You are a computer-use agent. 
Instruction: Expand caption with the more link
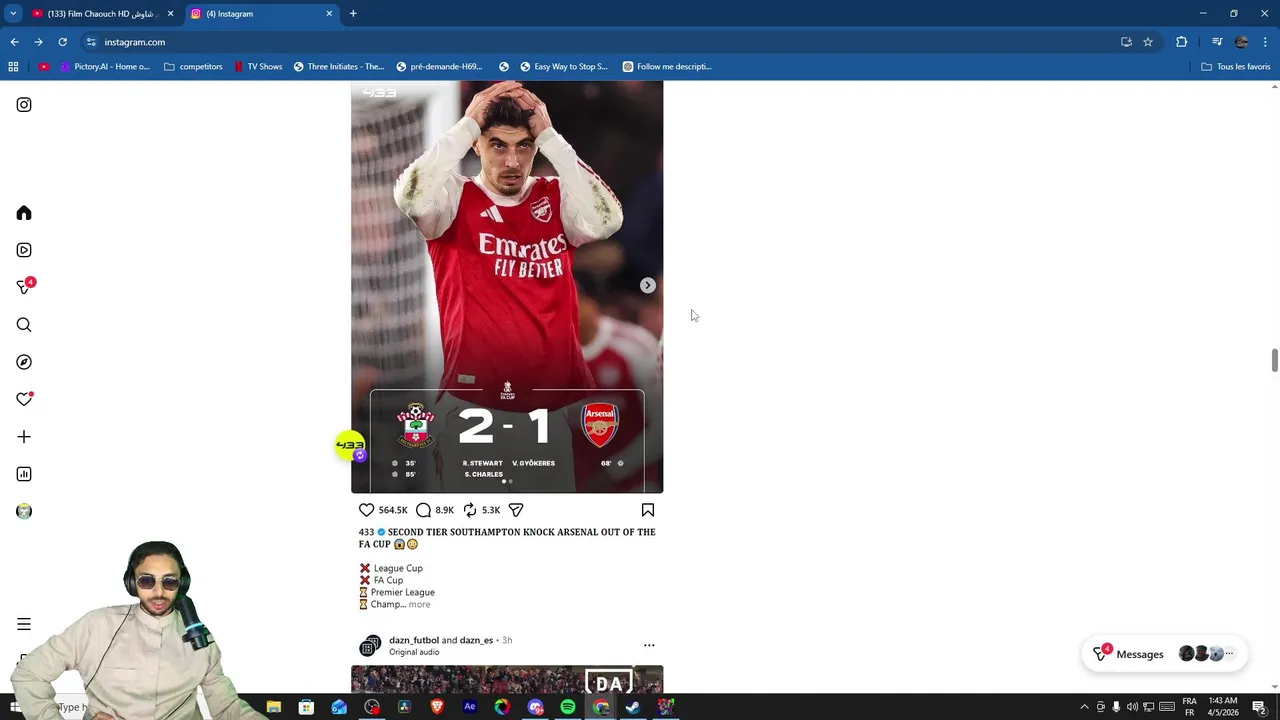[x=419, y=604]
